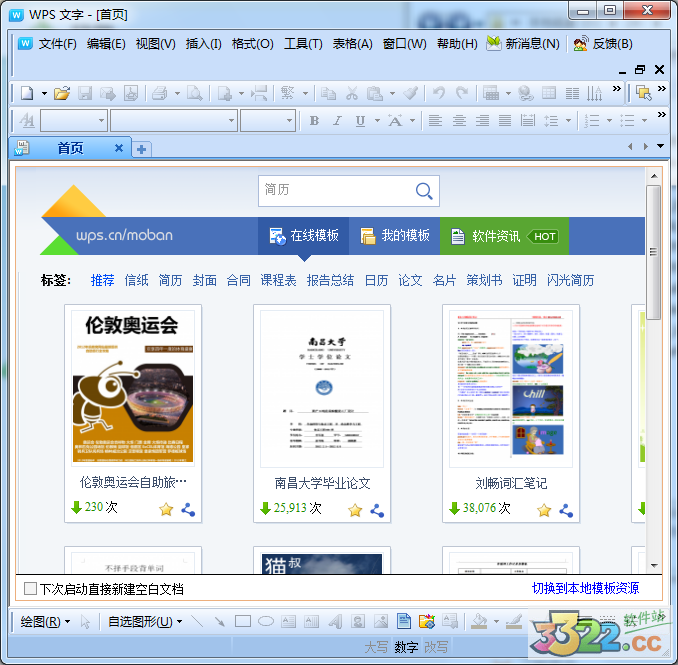Toggle Italic formatting
Viewport: 678px width, 665px height.
click(x=337, y=121)
